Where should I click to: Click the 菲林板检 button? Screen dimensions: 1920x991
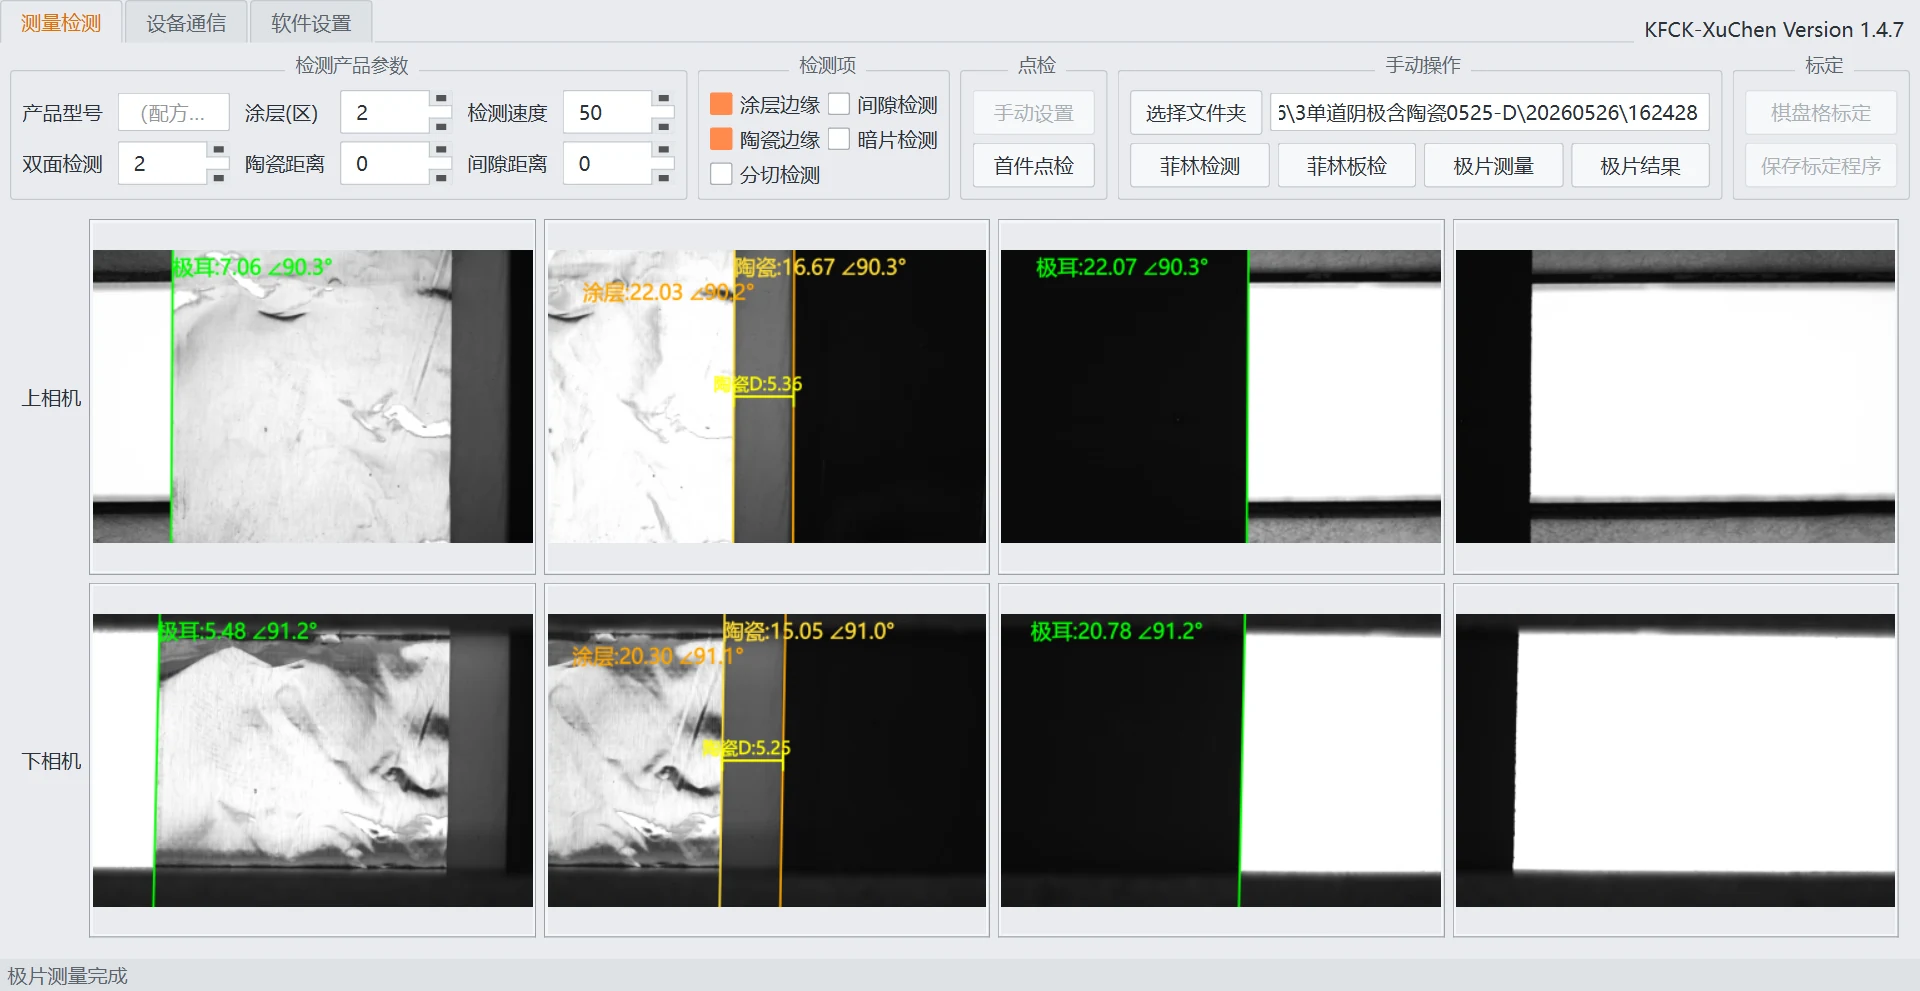[1347, 166]
